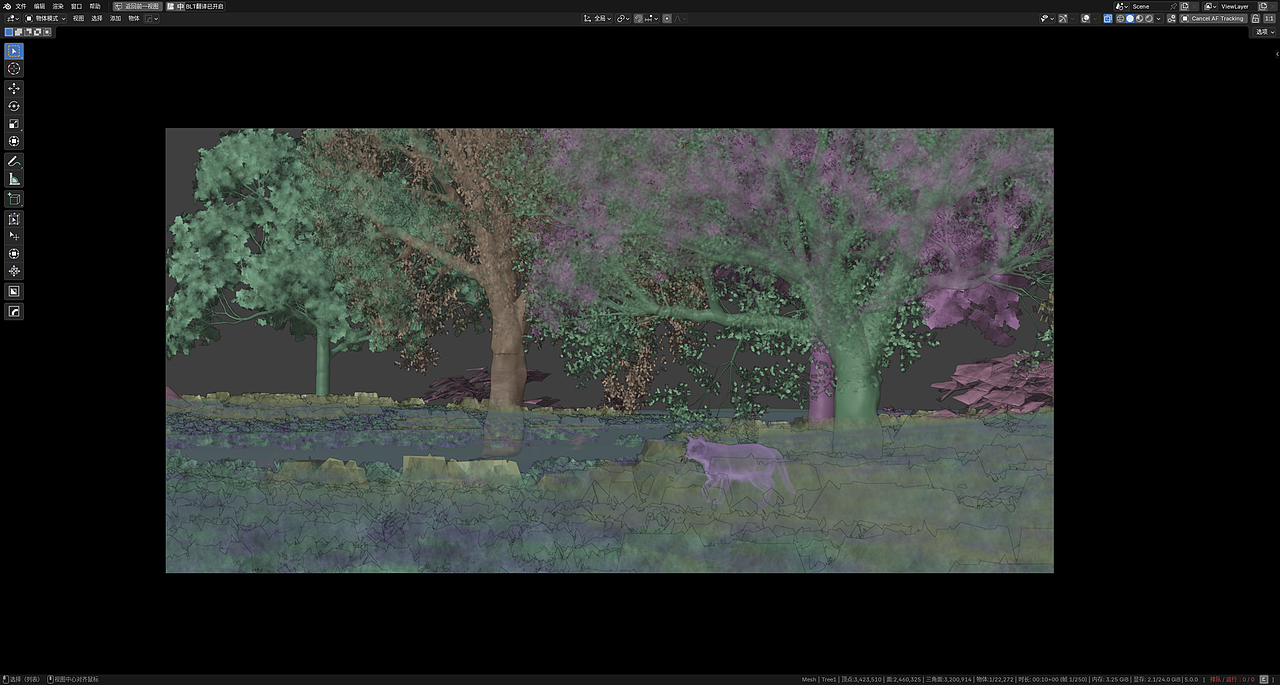The height and width of the screenshot is (685, 1280).
Task: Click the new scene icon next to Scene
Action: click(1184, 6)
